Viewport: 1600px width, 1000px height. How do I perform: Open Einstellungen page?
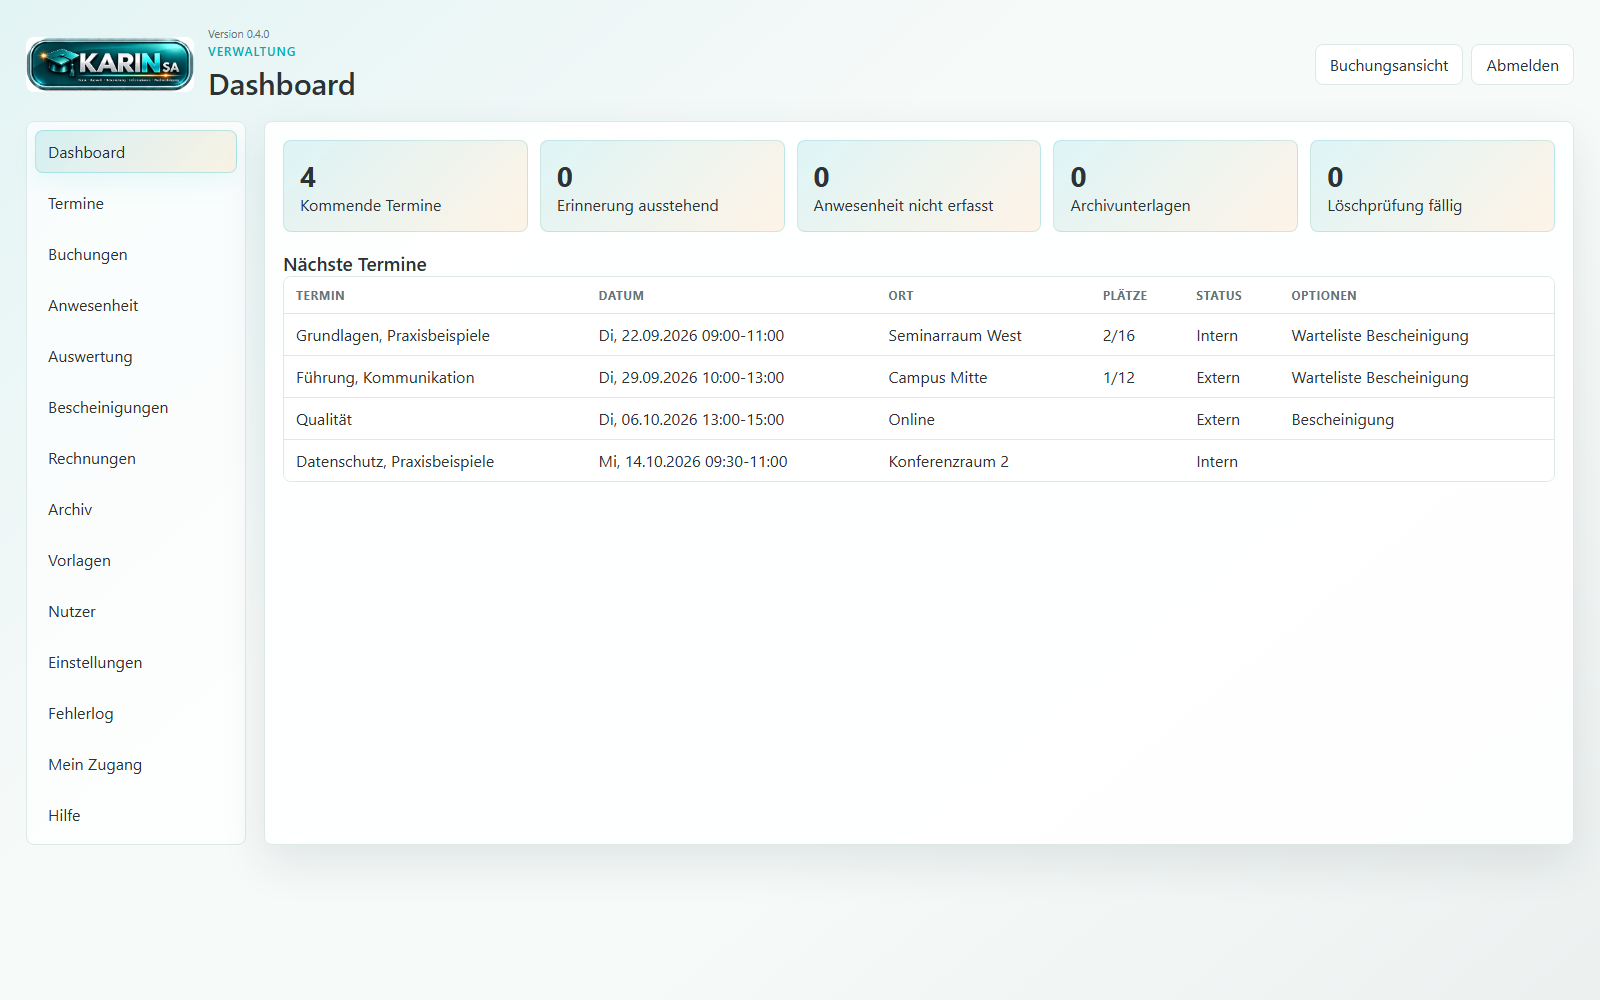136,662
